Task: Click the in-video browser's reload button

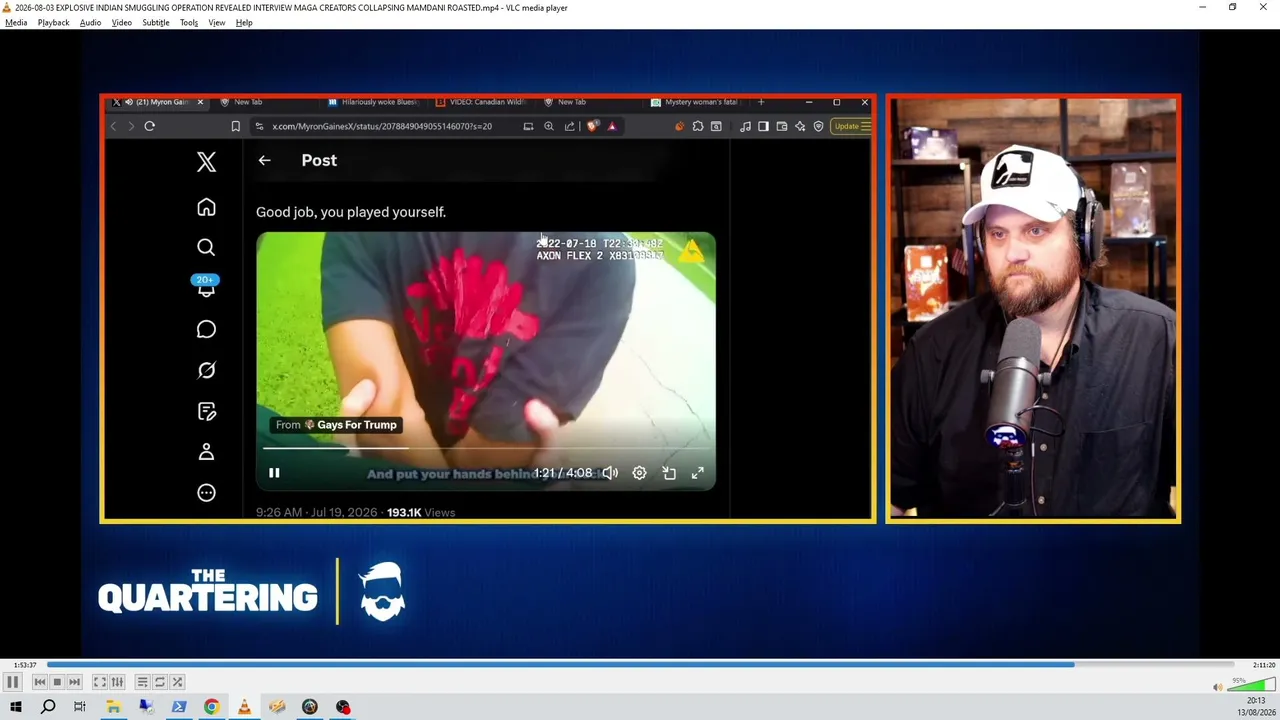Action: pyautogui.click(x=149, y=126)
